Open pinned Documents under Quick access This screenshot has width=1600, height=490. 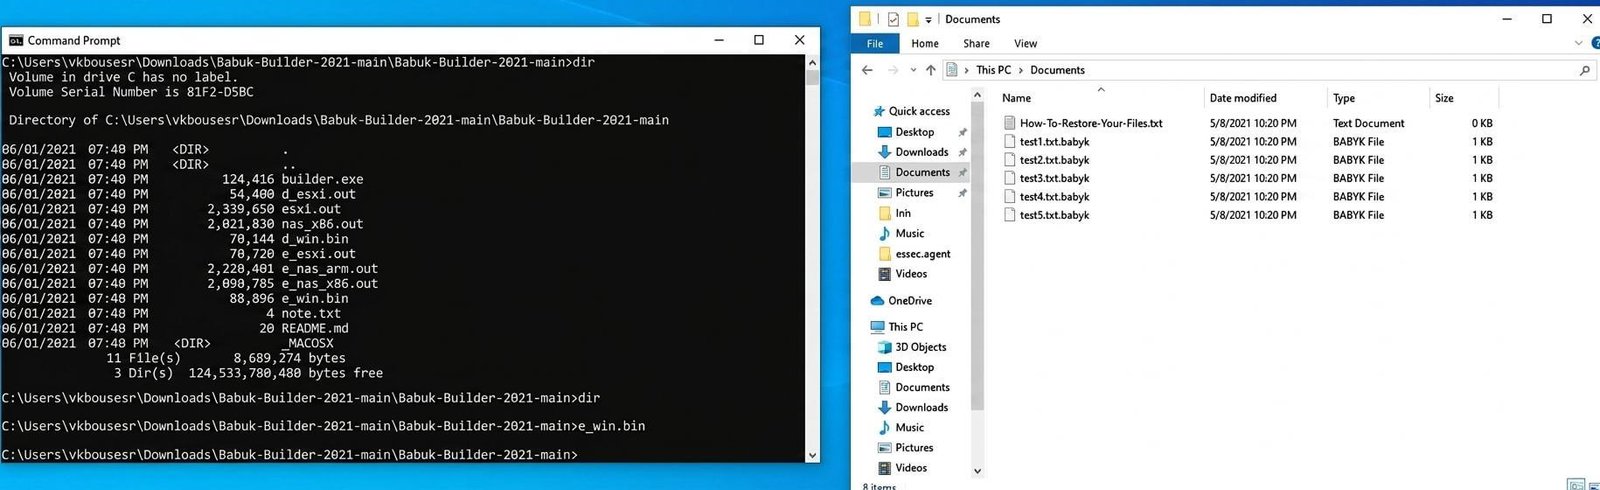[922, 172]
